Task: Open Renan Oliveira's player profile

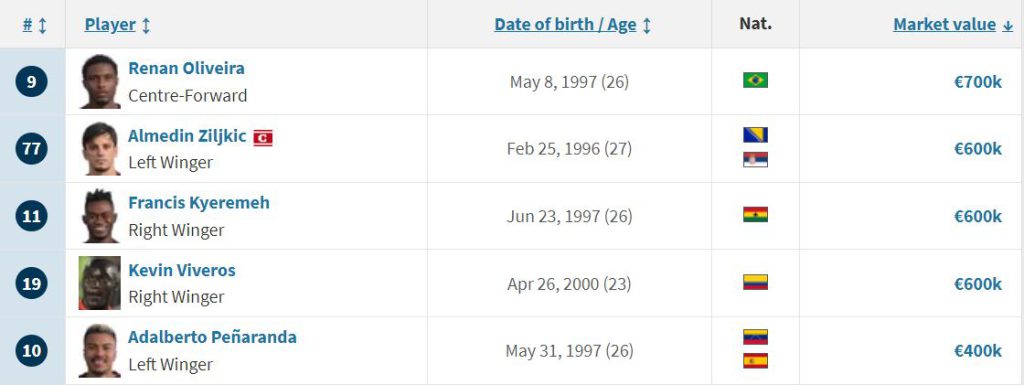Action: 186,69
